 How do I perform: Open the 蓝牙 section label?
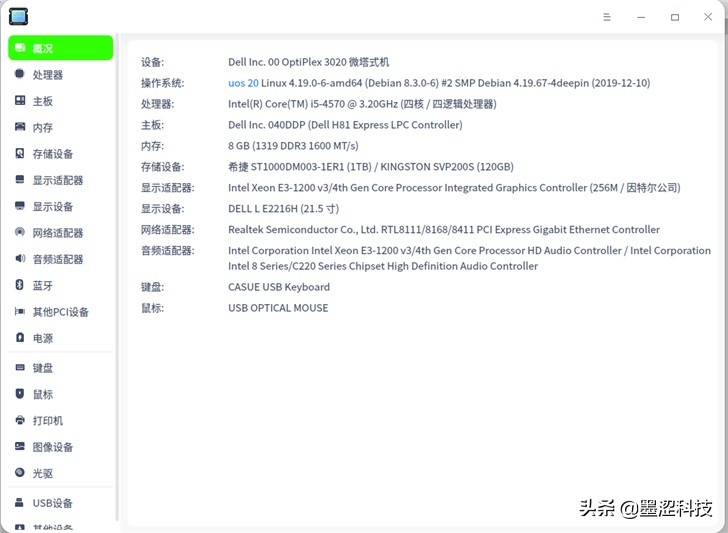[x=43, y=286]
